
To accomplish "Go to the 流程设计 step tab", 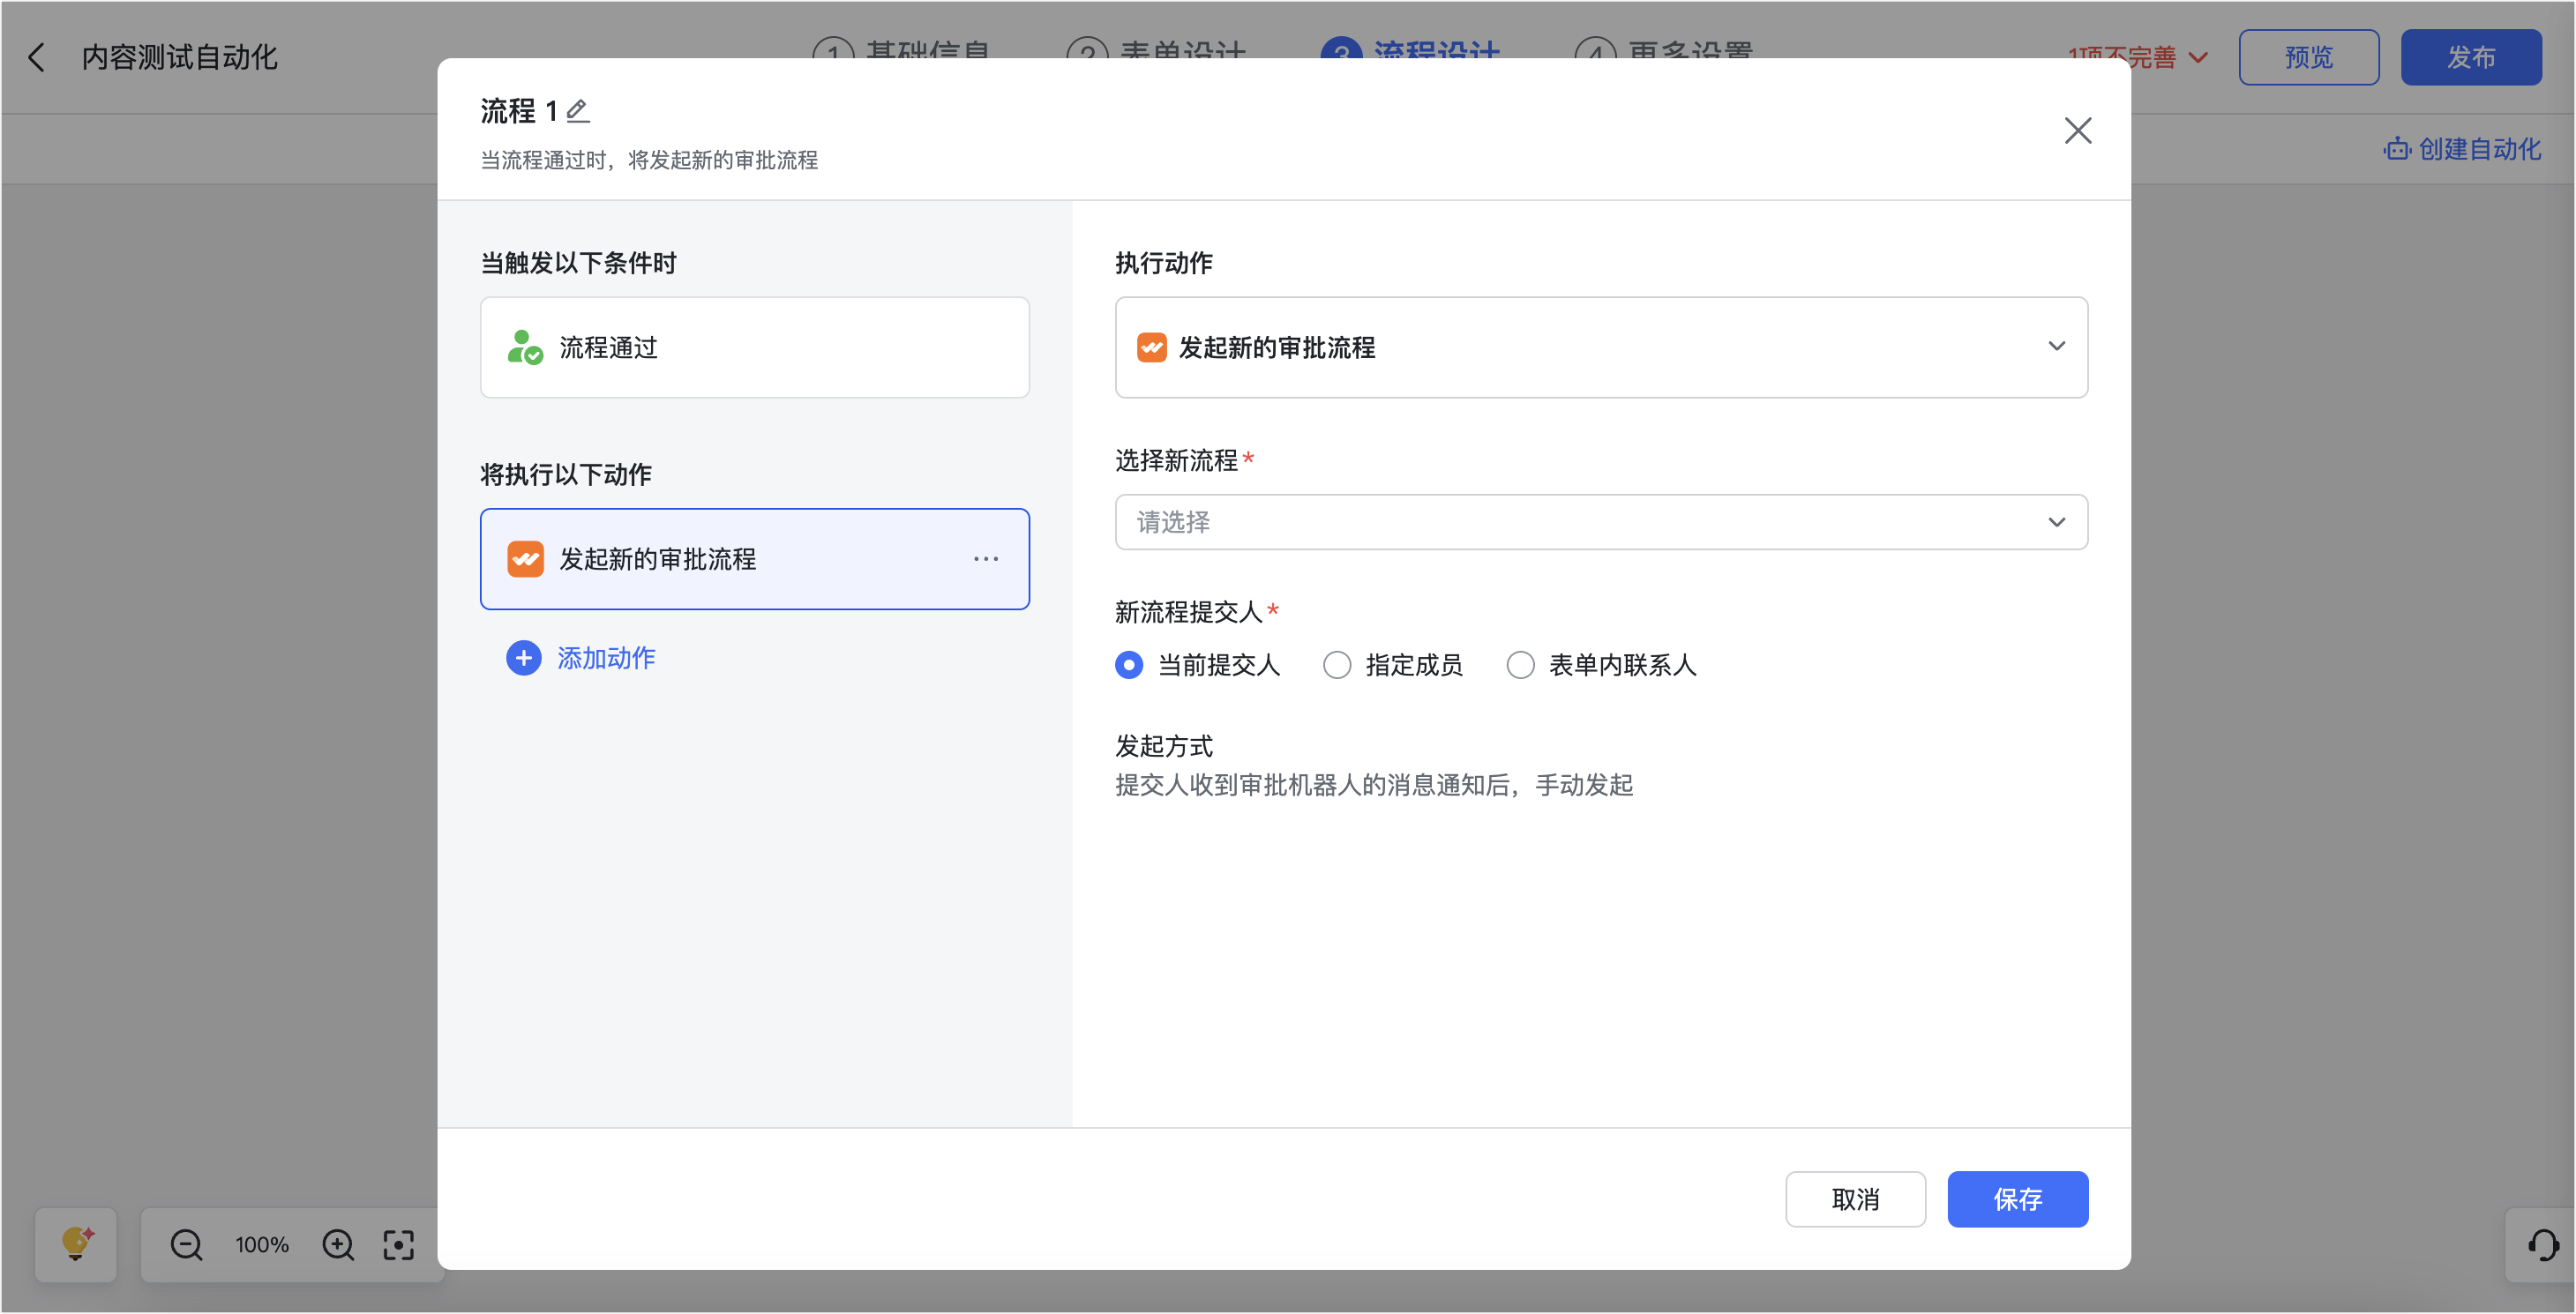I will click(1410, 50).
